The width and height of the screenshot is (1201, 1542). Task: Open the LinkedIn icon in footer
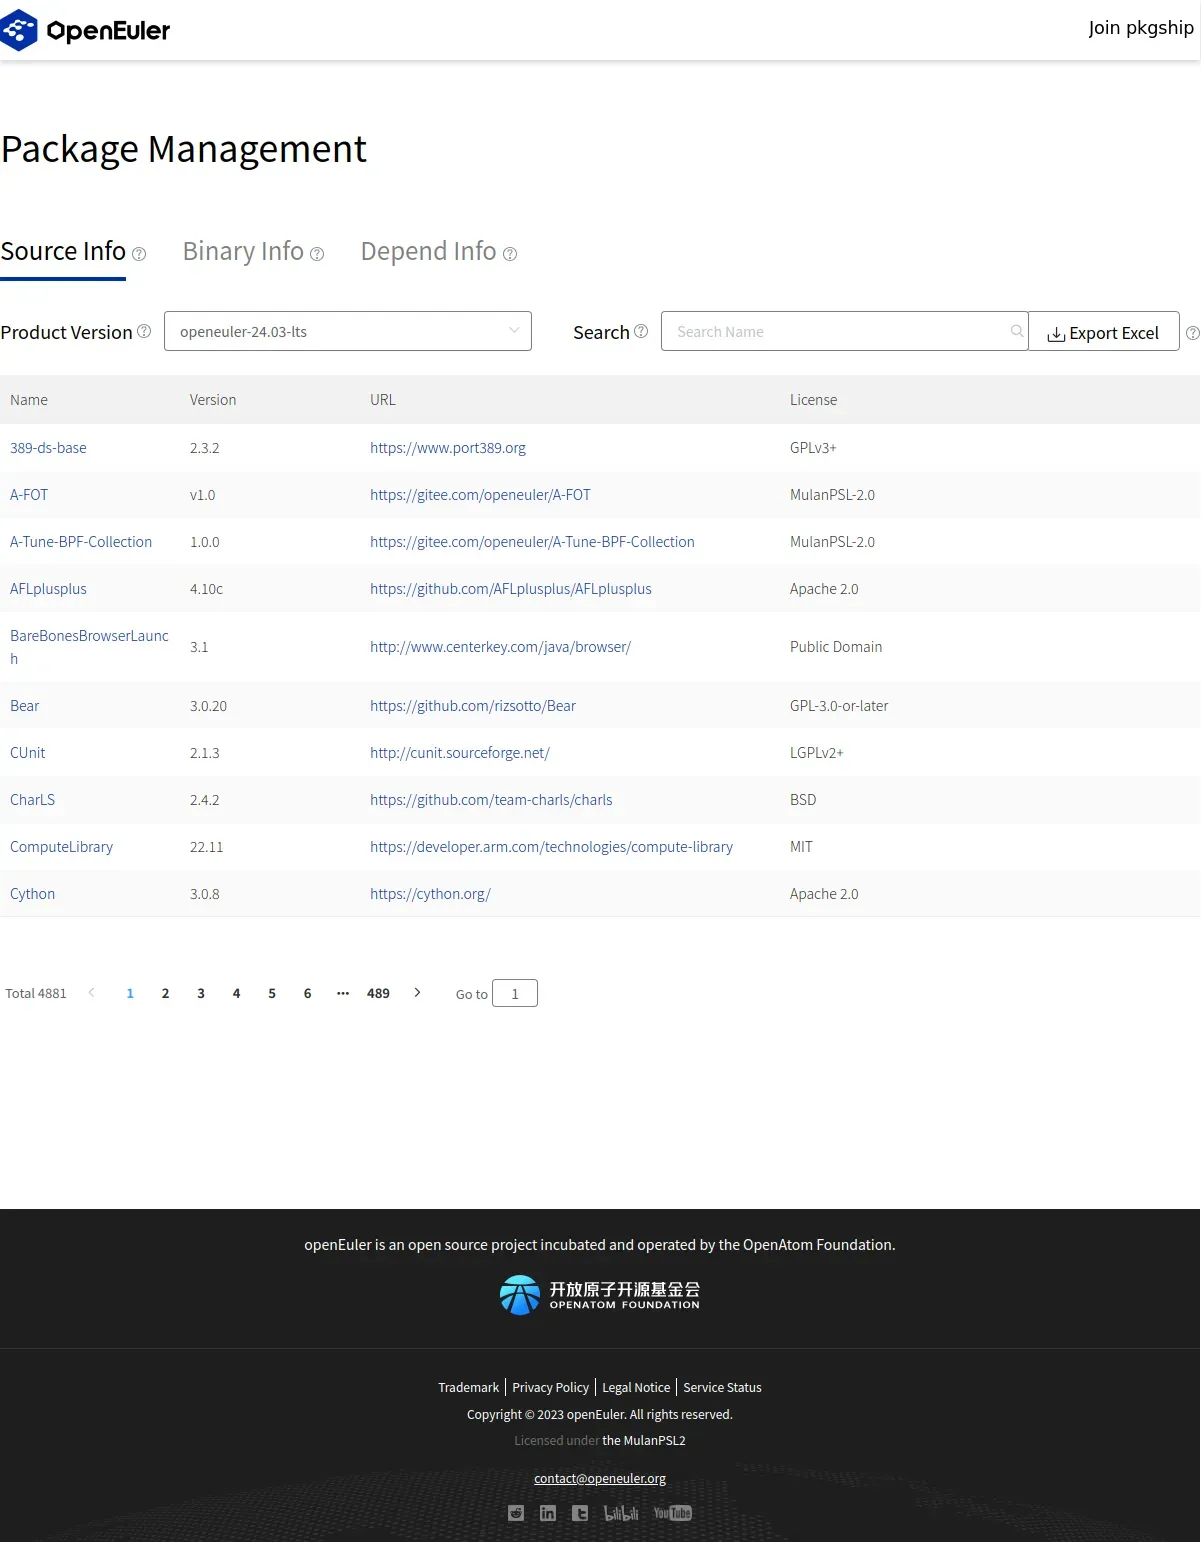tap(548, 1513)
